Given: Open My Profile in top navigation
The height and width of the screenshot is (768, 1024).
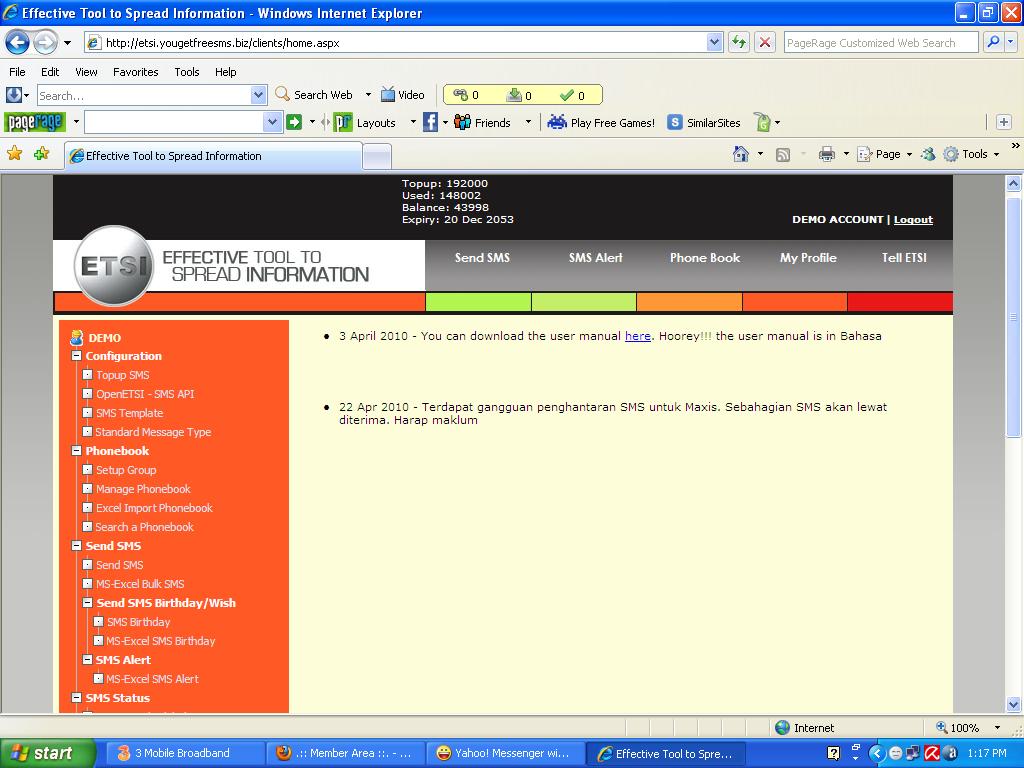Looking at the screenshot, I should click(x=808, y=257).
